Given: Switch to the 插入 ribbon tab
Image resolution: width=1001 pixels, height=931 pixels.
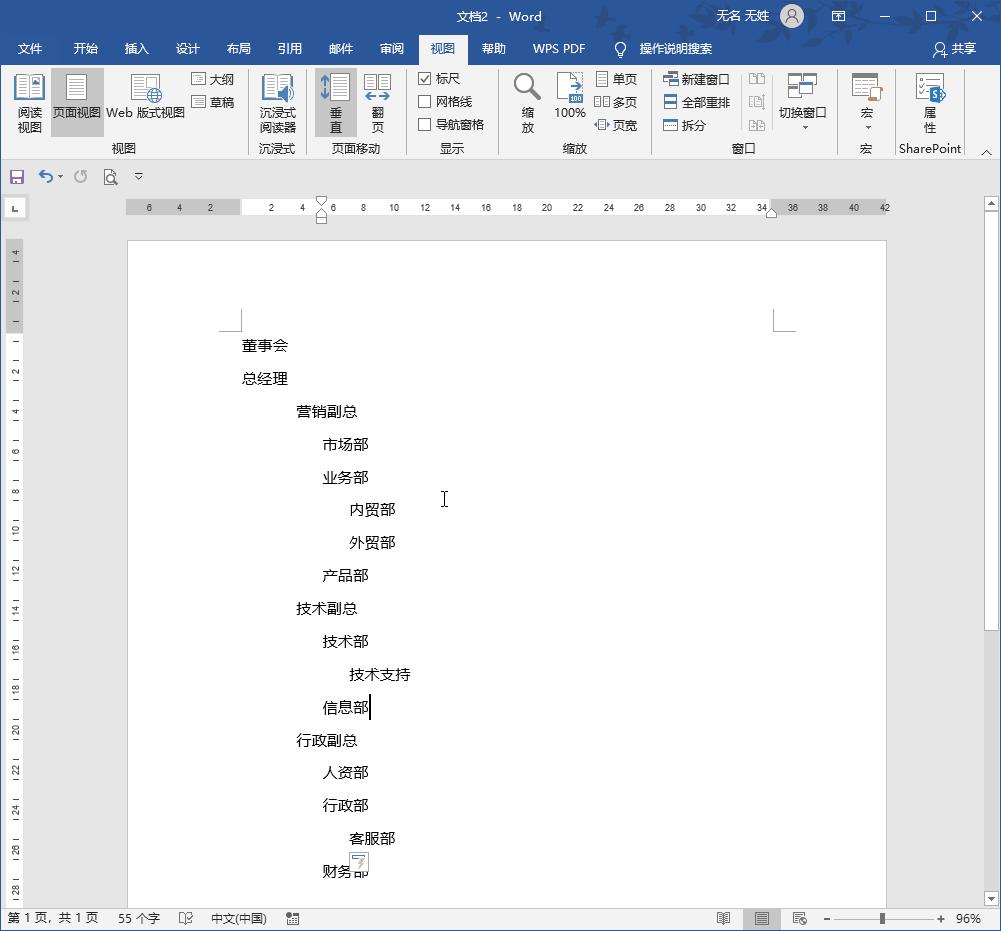Looking at the screenshot, I should tap(136, 48).
